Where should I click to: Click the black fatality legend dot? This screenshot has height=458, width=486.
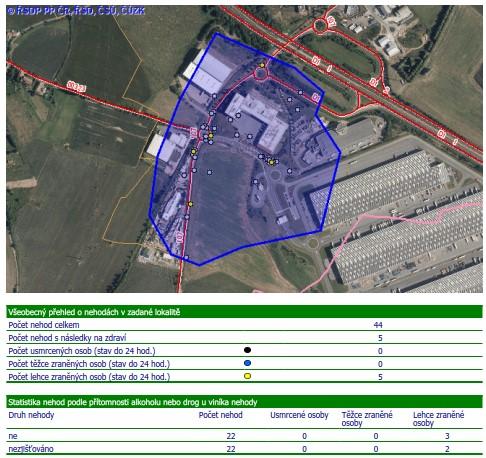[247, 350]
